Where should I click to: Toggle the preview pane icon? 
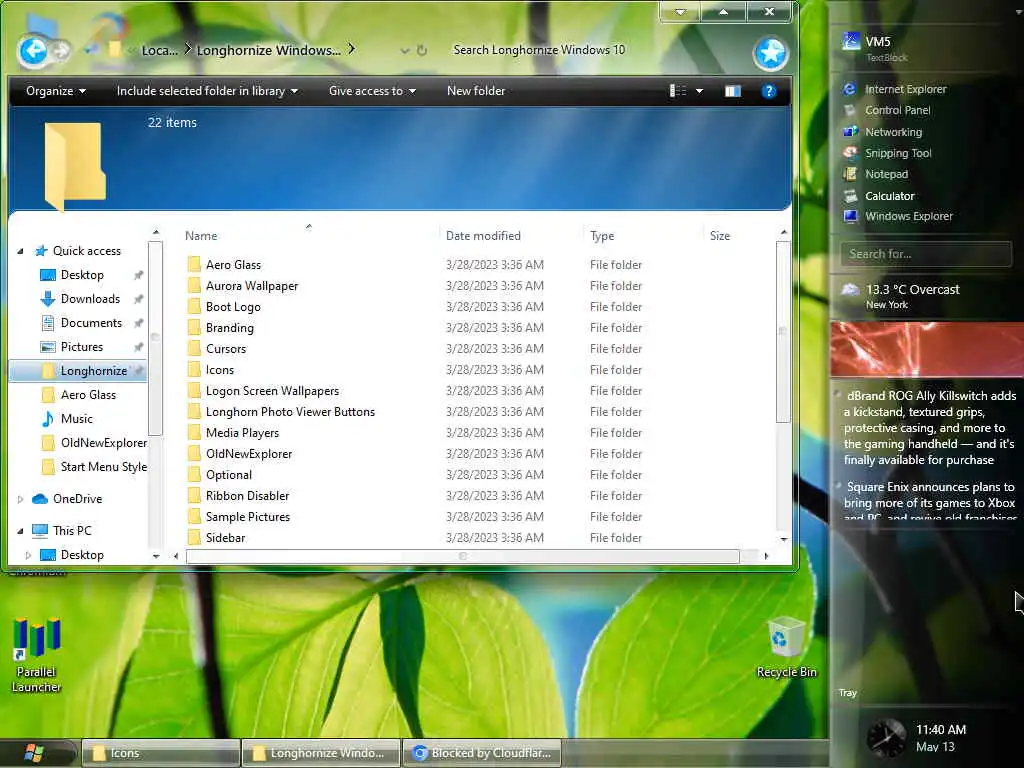click(x=733, y=91)
